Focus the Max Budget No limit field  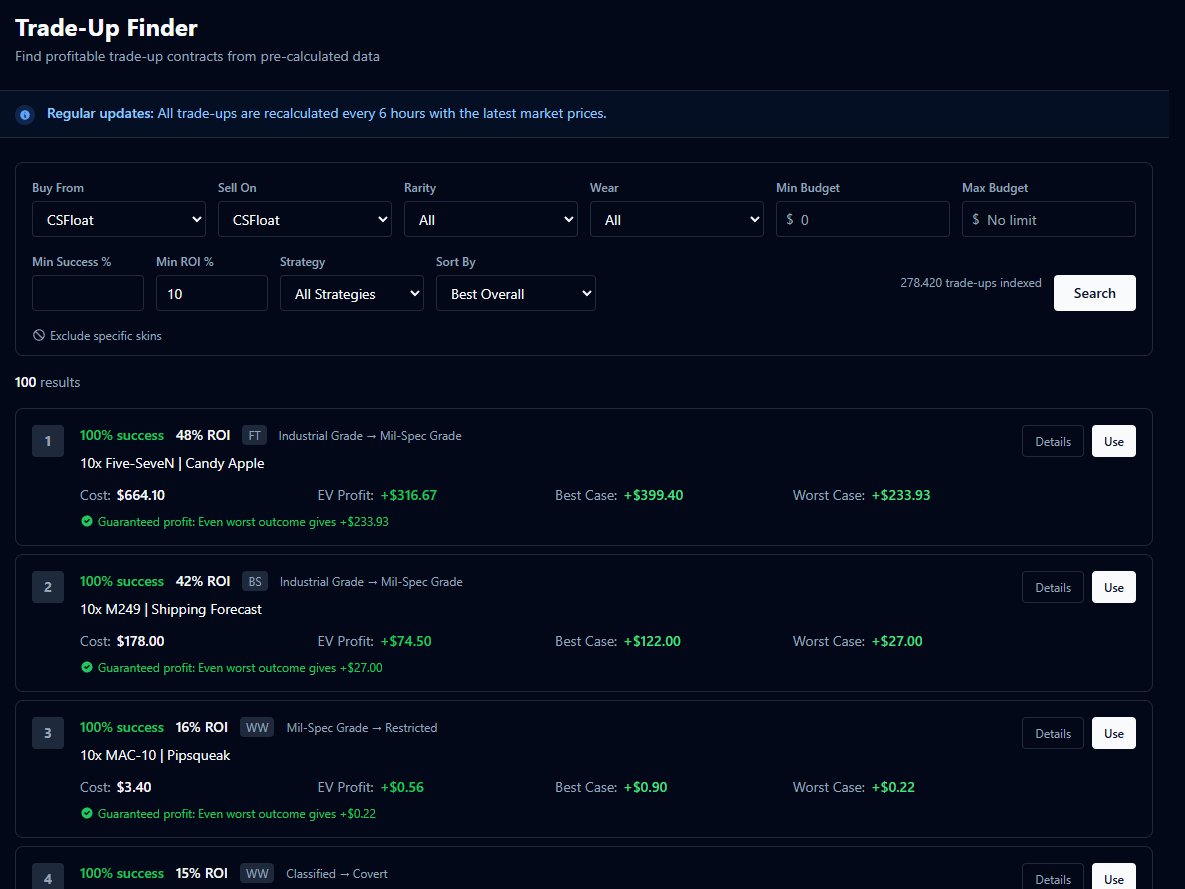(x=1048, y=219)
